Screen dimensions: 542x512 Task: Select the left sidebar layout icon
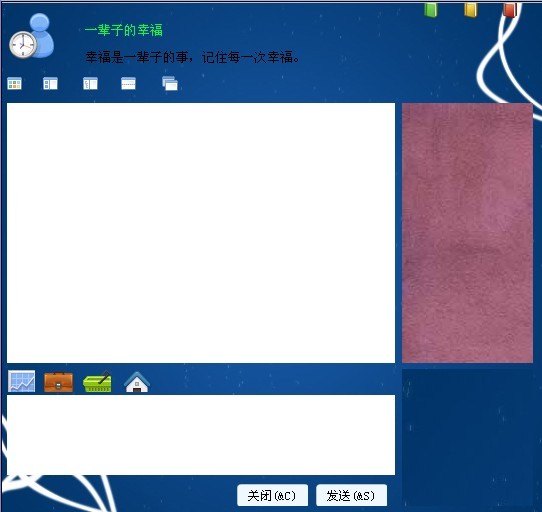[x=50, y=84]
